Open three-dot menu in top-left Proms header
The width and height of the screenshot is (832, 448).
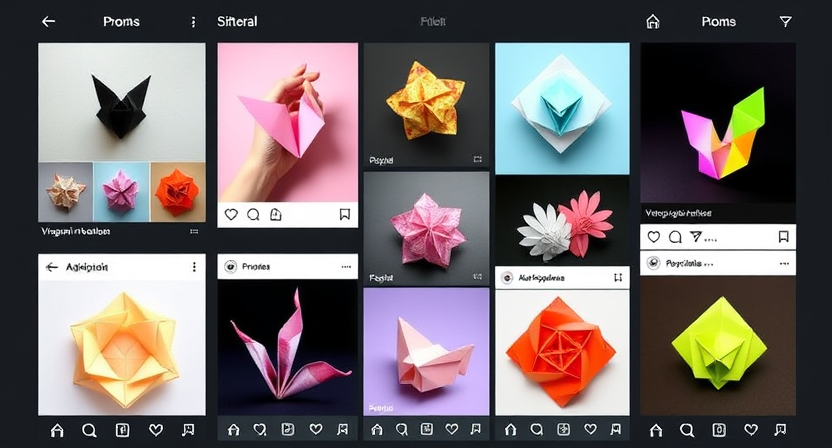click(x=193, y=21)
